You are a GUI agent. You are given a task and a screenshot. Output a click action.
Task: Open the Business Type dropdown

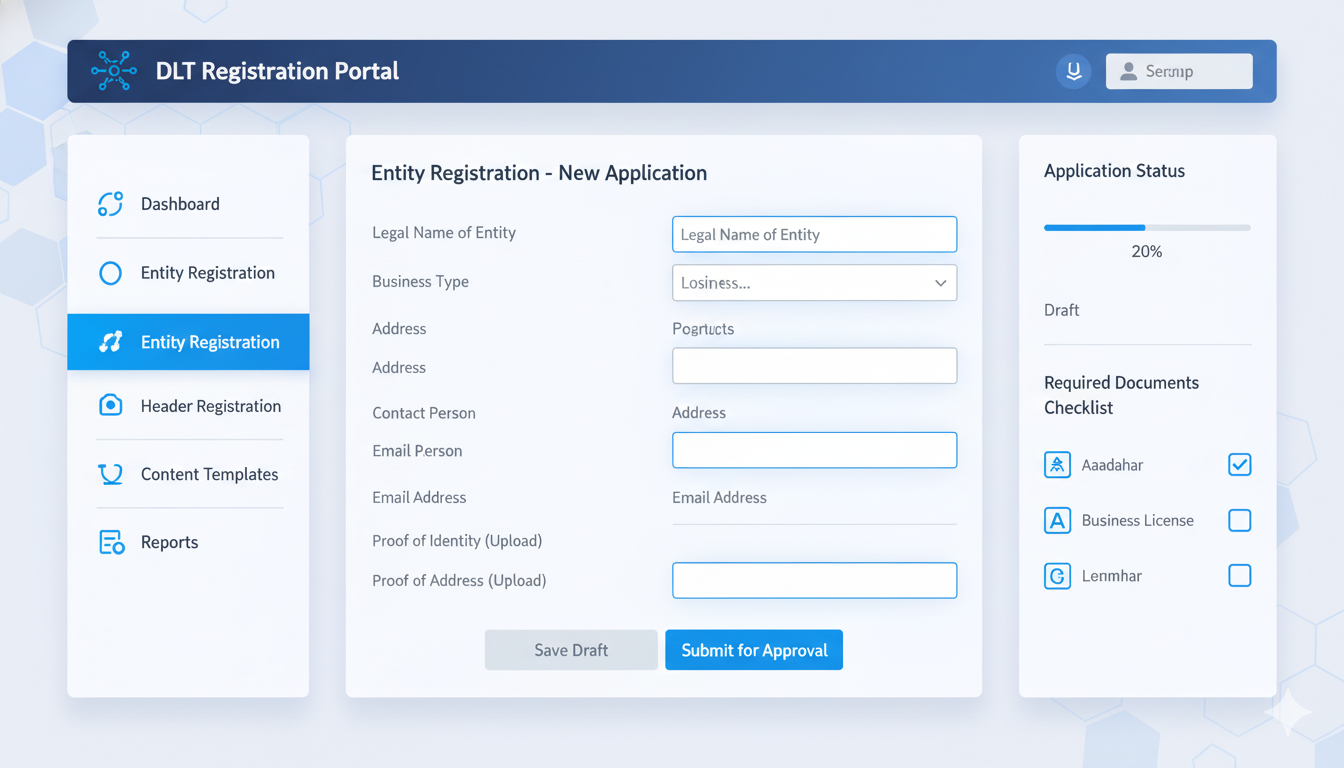tap(814, 283)
